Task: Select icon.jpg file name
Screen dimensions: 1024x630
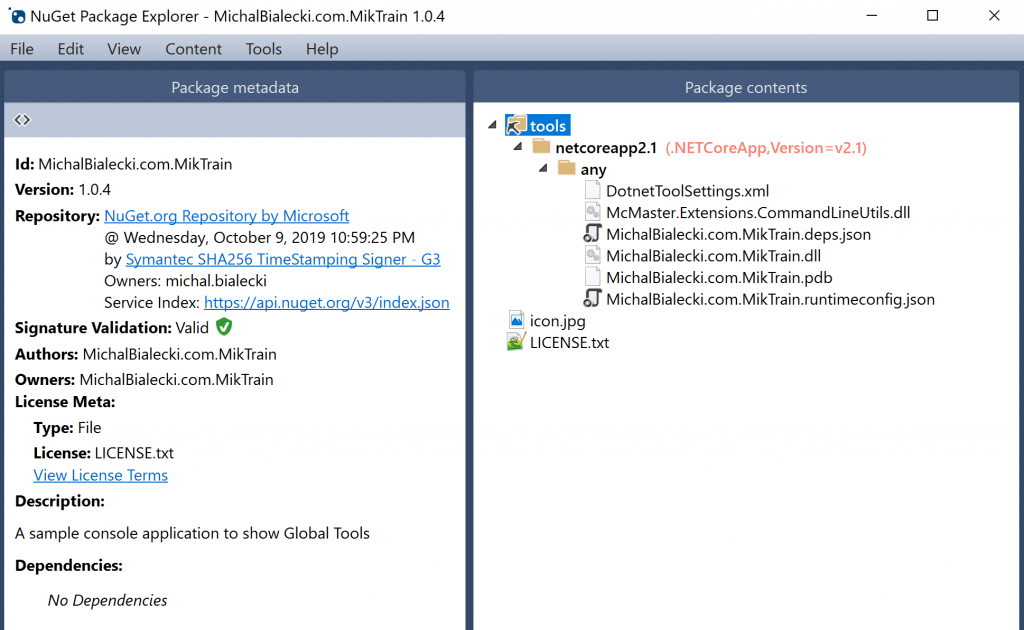Action: pyautogui.click(x=557, y=321)
